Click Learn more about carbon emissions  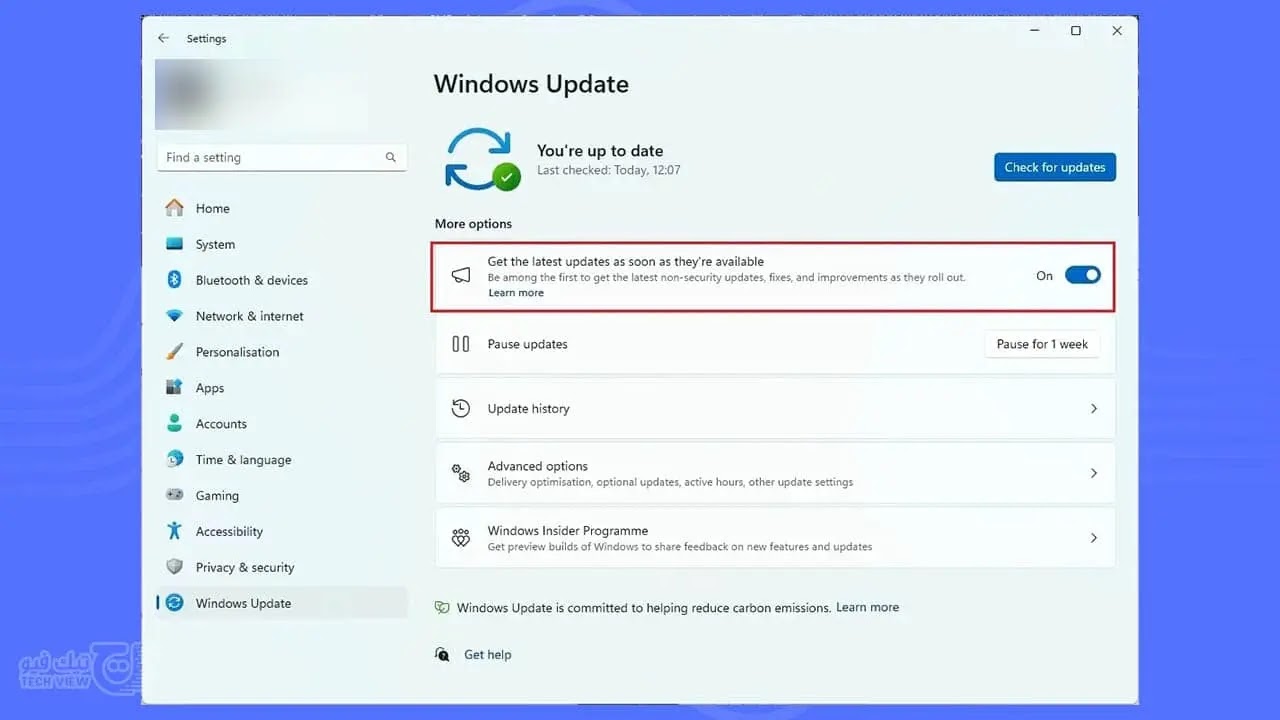(867, 607)
